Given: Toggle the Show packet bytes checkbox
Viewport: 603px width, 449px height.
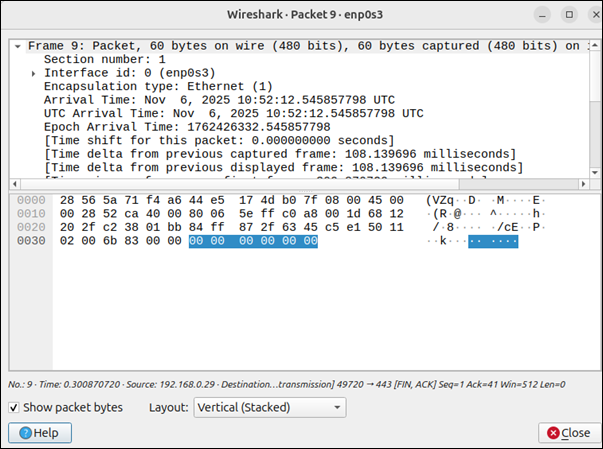Looking at the screenshot, I should pyautogui.click(x=14, y=407).
